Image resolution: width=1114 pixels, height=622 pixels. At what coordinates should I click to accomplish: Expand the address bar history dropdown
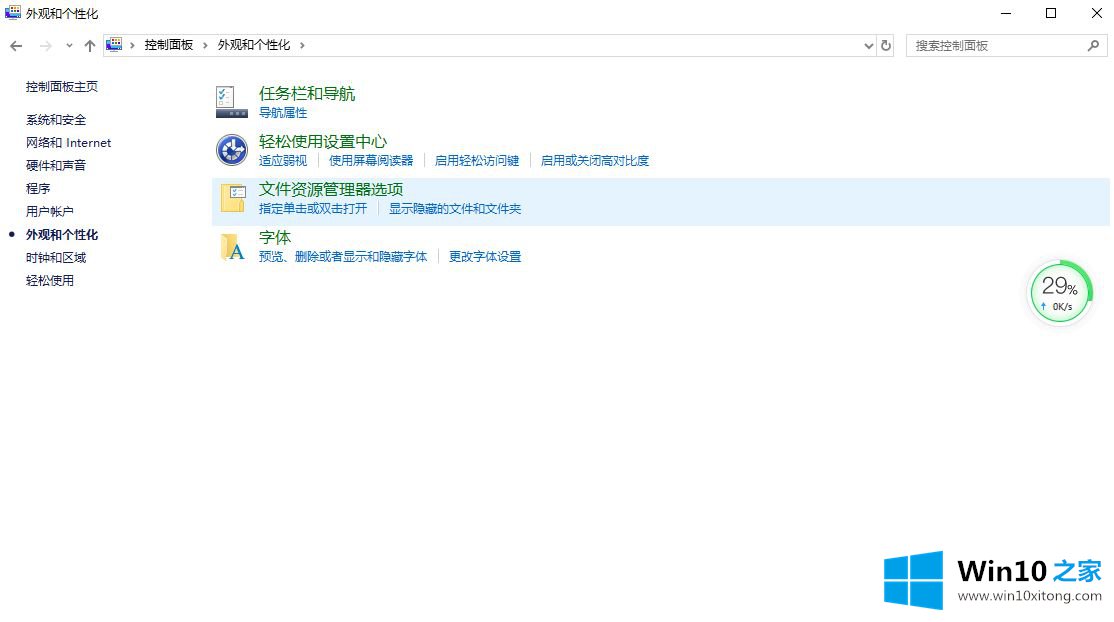click(x=868, y=46)
